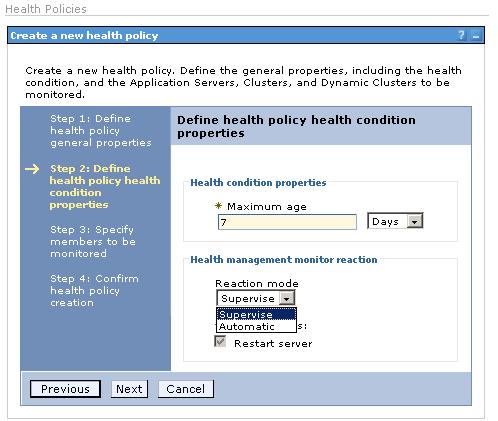Focus the Maximum age input field
The image size is (498, 421).
click(x=287, y=222)
